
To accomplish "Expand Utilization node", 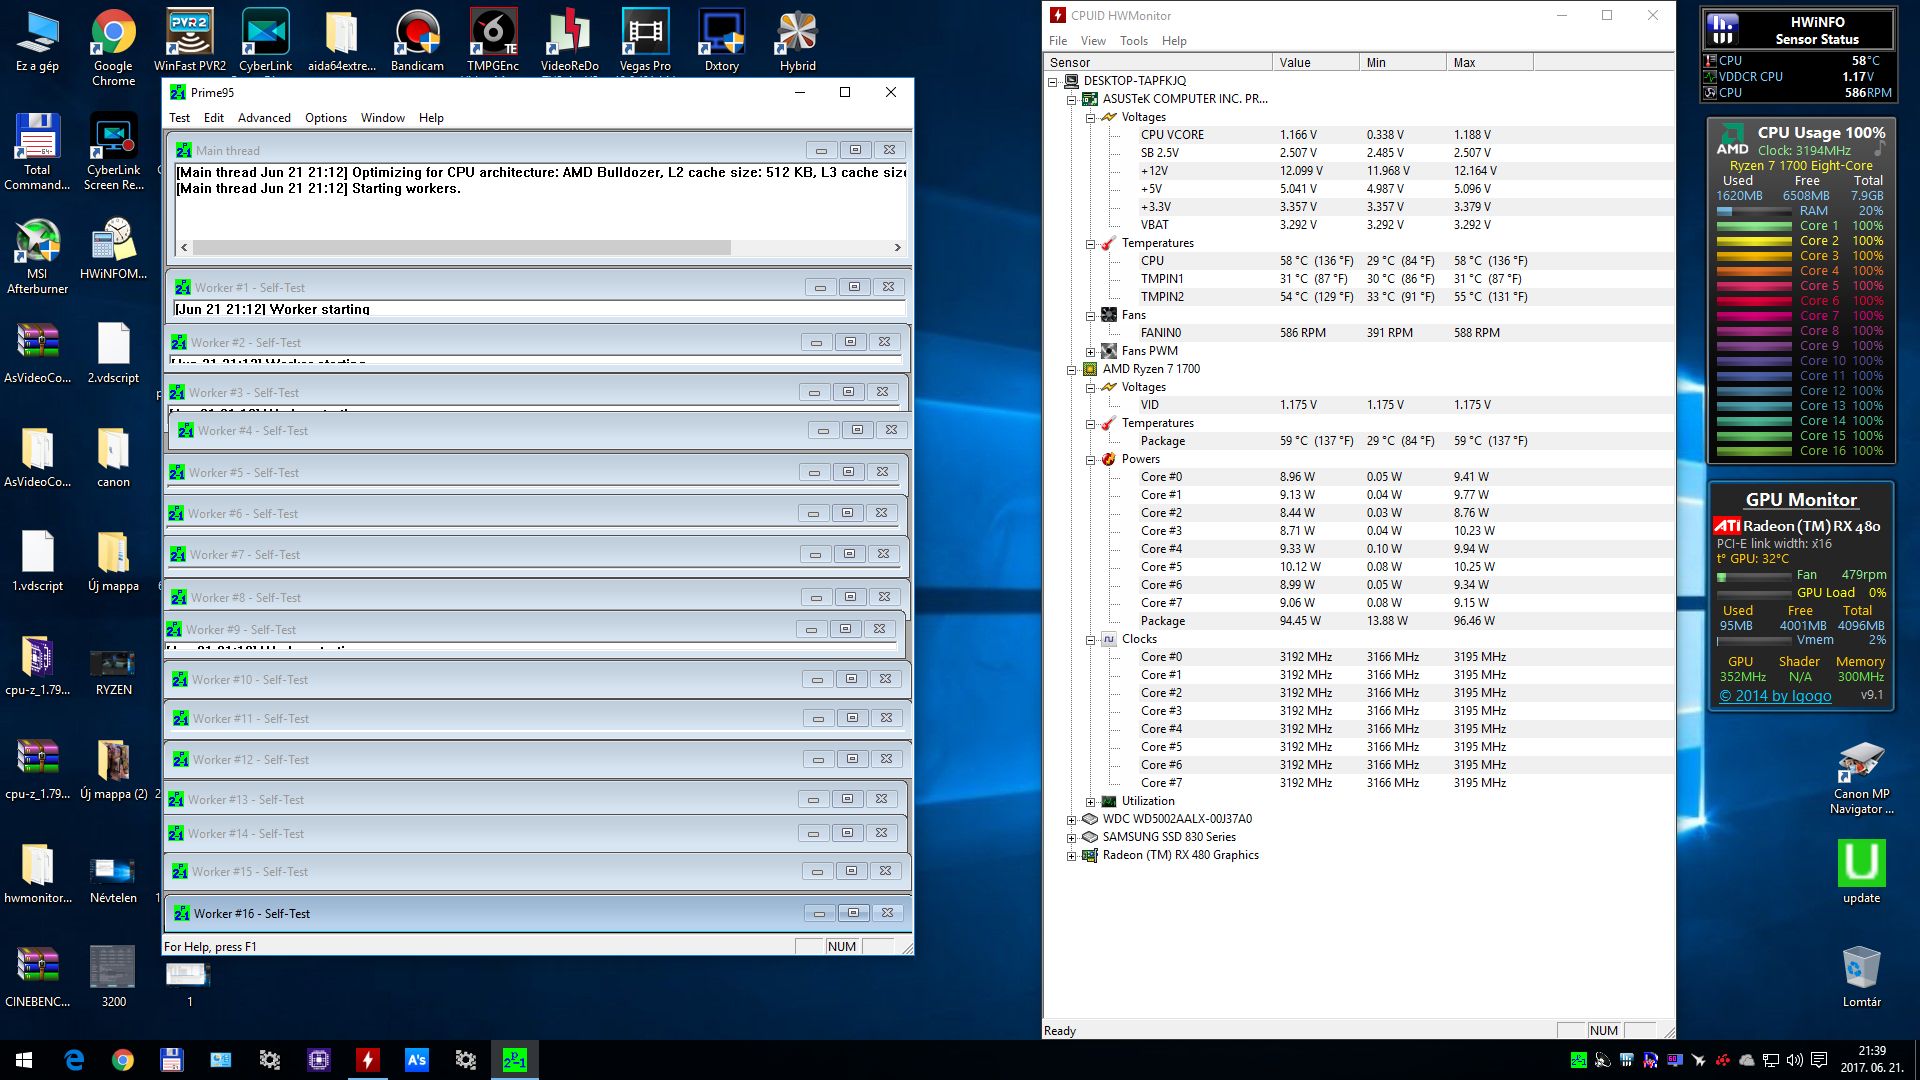I will click(x=1091, y=801).
